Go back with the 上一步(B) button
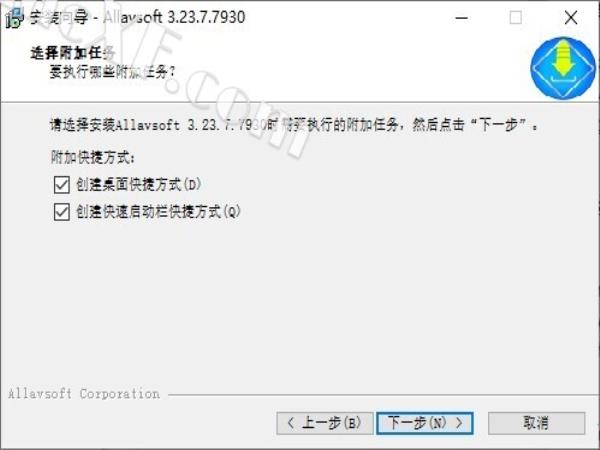Viewport: 600px width, 450px height. click(x=324, y=423)
